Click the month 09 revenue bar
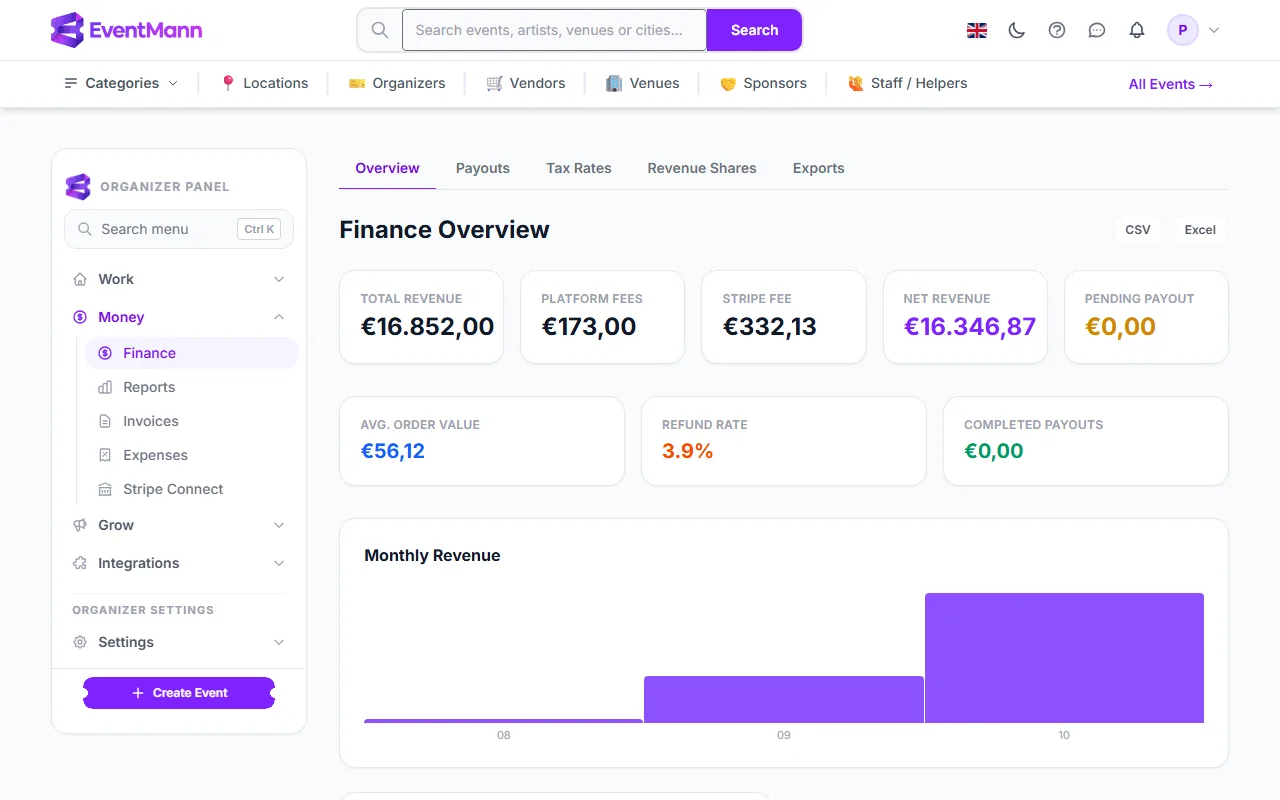This screenshot has height=800, width=1280. click(784, 699)
